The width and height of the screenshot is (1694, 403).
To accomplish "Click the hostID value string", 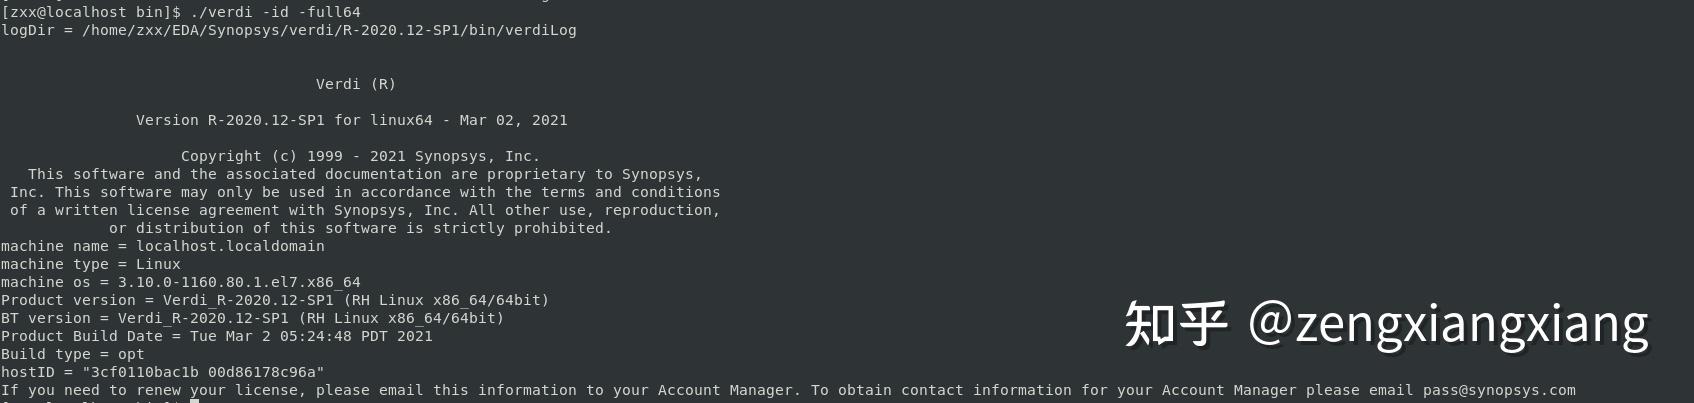I will [x=203, y=372].
